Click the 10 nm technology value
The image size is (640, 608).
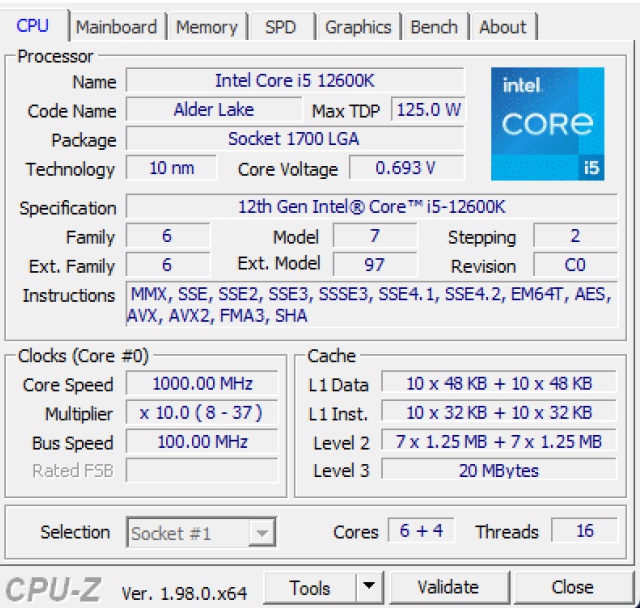[x=171, y=168]
